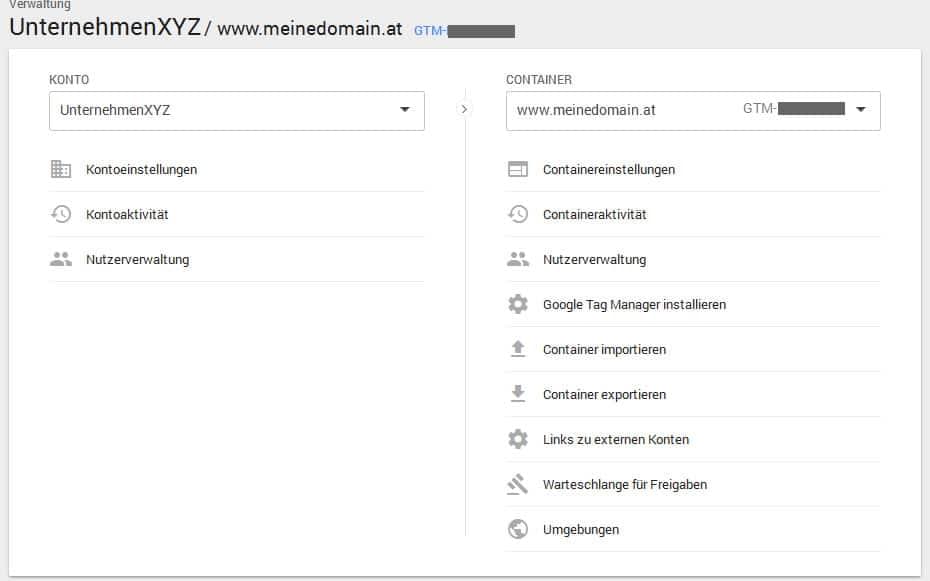
Task: Open the Container dropdown showing www.meinedomain.at
Action: [x=693, y=111]
